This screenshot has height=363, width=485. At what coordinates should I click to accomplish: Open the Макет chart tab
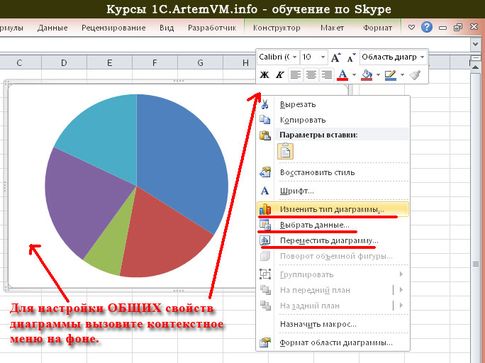pos(332,28)
